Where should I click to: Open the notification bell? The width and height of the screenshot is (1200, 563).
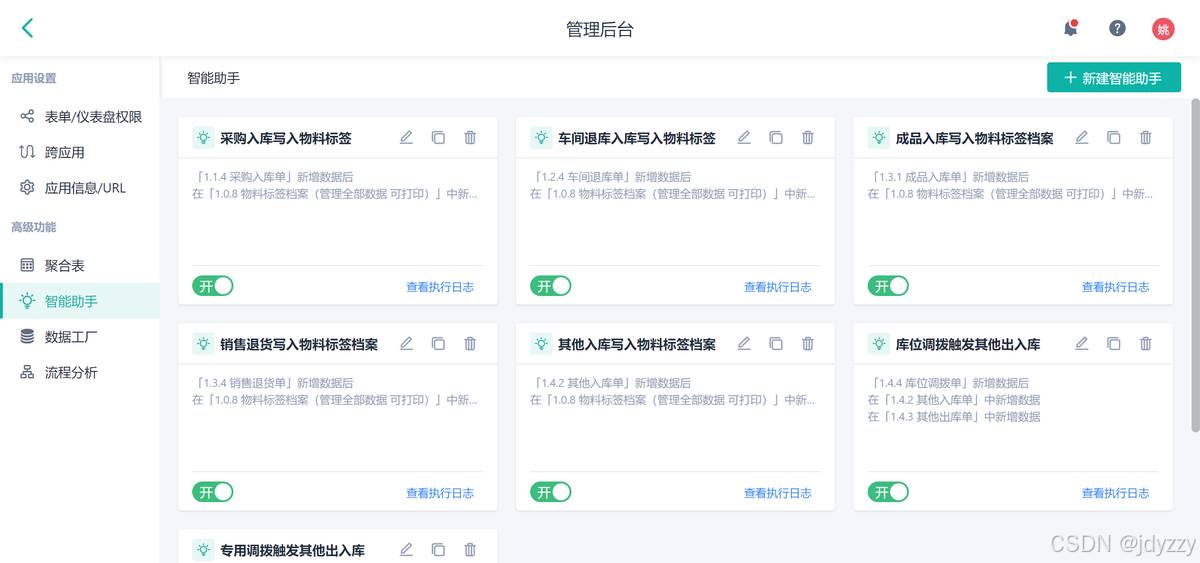click(1071, 28)
